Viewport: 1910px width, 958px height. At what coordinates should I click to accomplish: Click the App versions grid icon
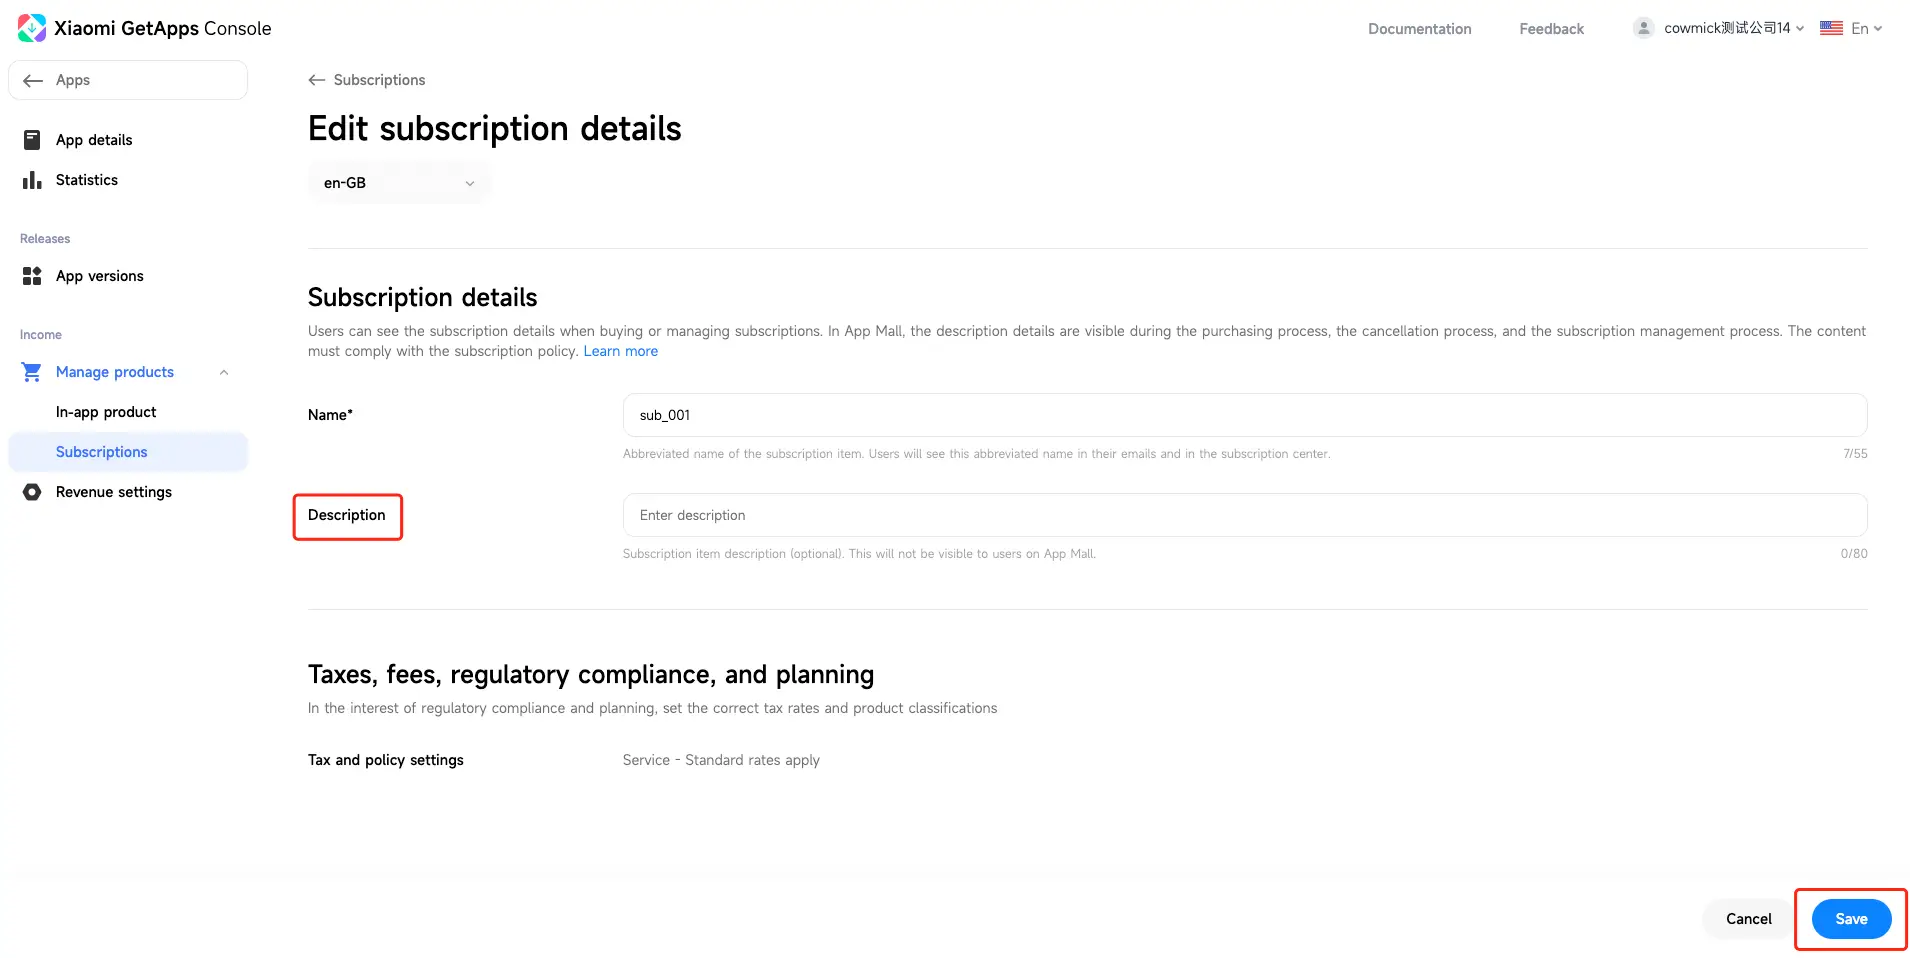click(x=32, y=276)
